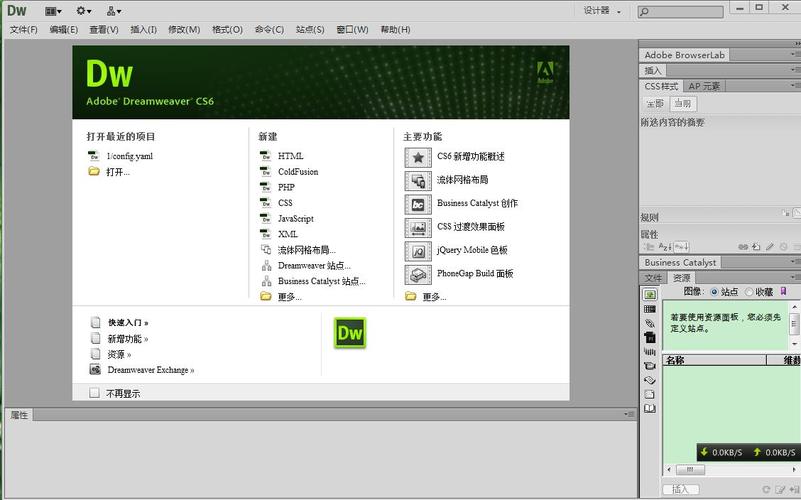The image size is (801, 500).
Task: Create a new CSS file
Action: click(x=285, y=203)
